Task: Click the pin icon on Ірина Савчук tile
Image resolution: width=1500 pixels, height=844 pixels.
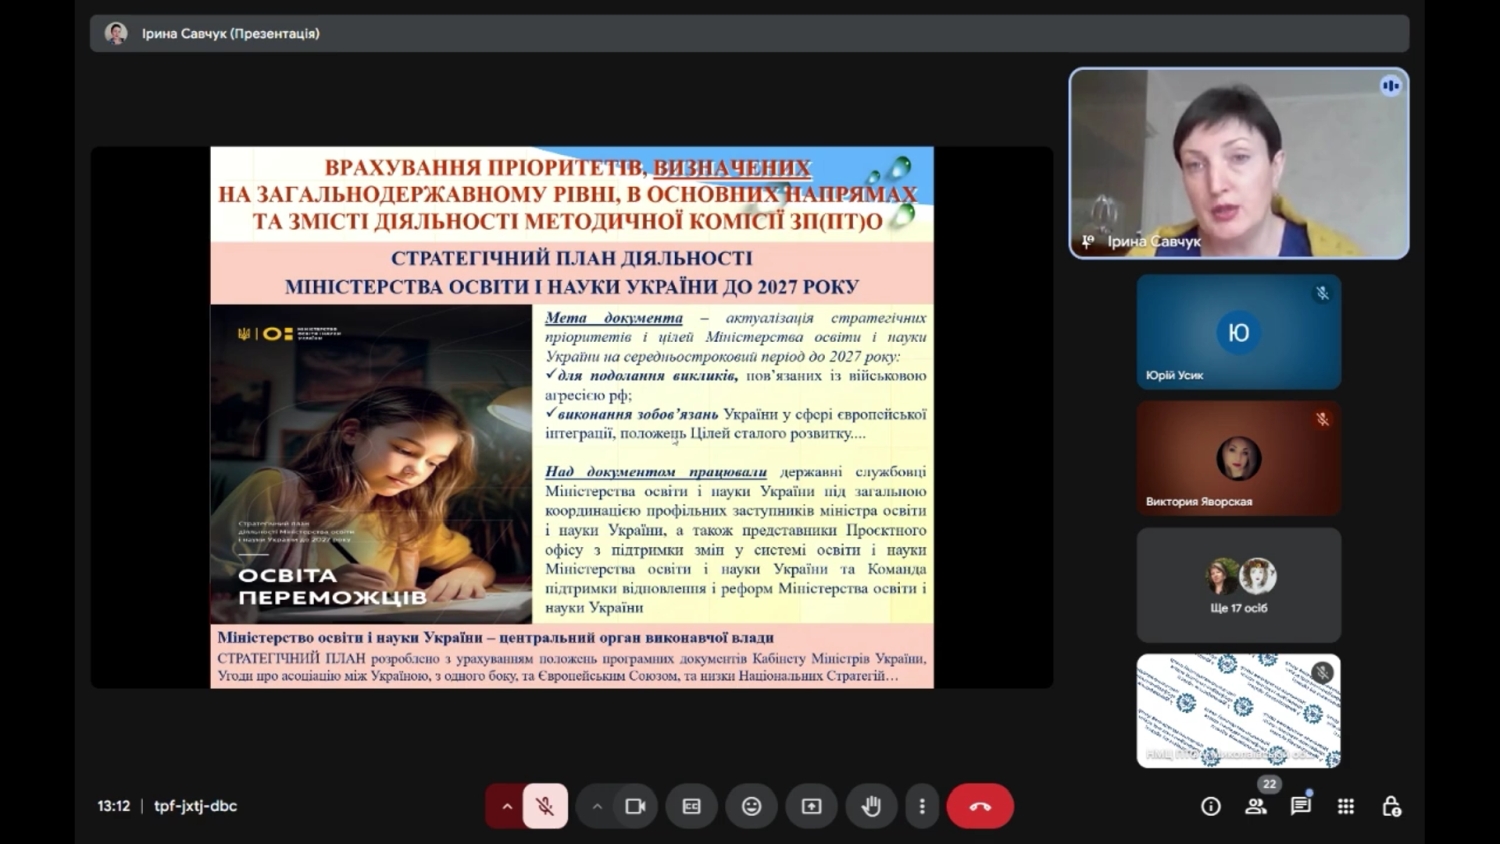Action: pos(1088,241)
